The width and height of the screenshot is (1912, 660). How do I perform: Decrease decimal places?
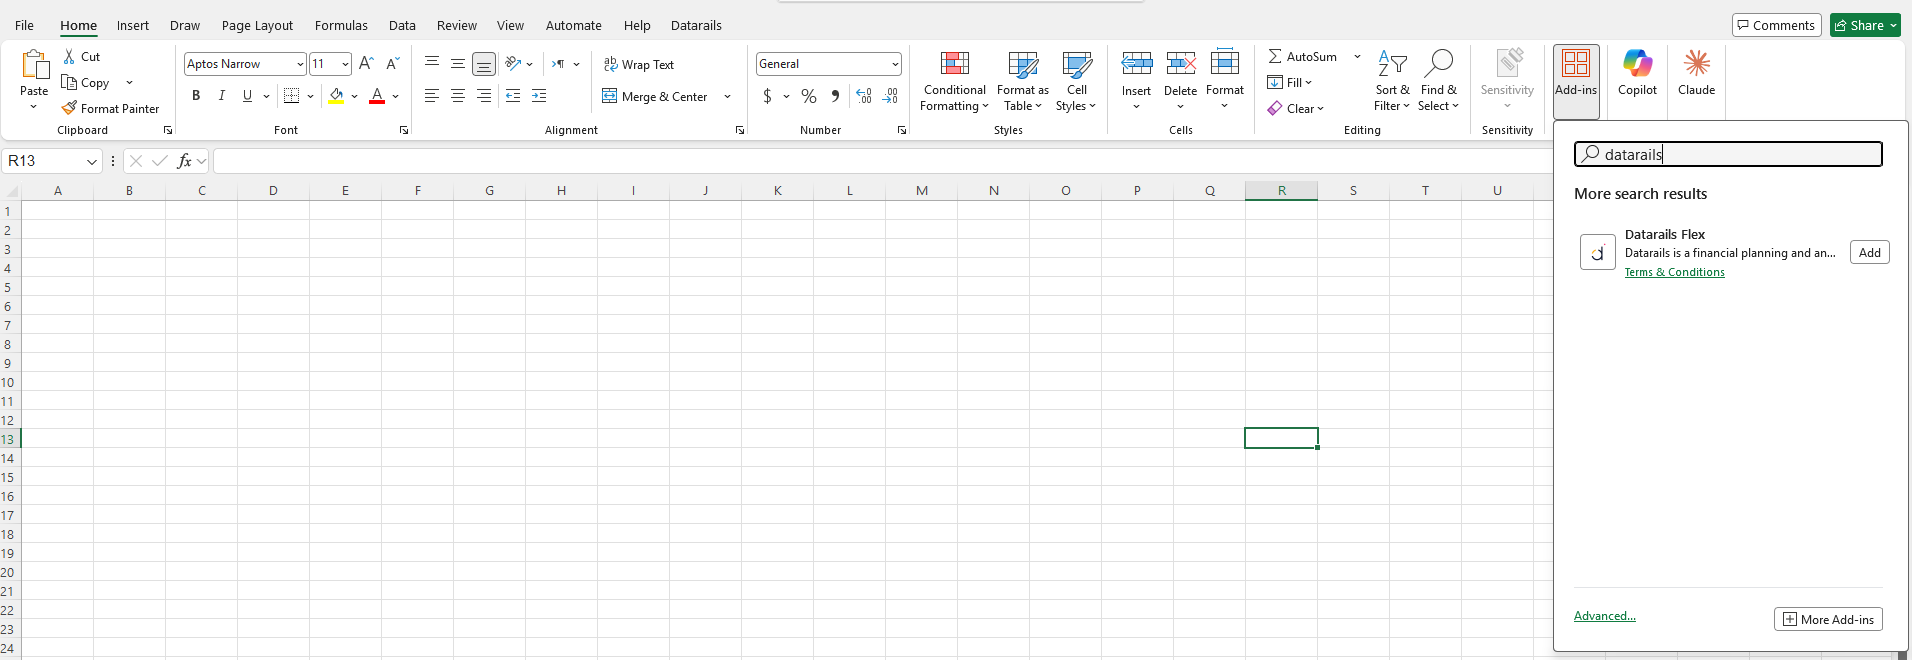pyautogui.click(x=890, y=96)
